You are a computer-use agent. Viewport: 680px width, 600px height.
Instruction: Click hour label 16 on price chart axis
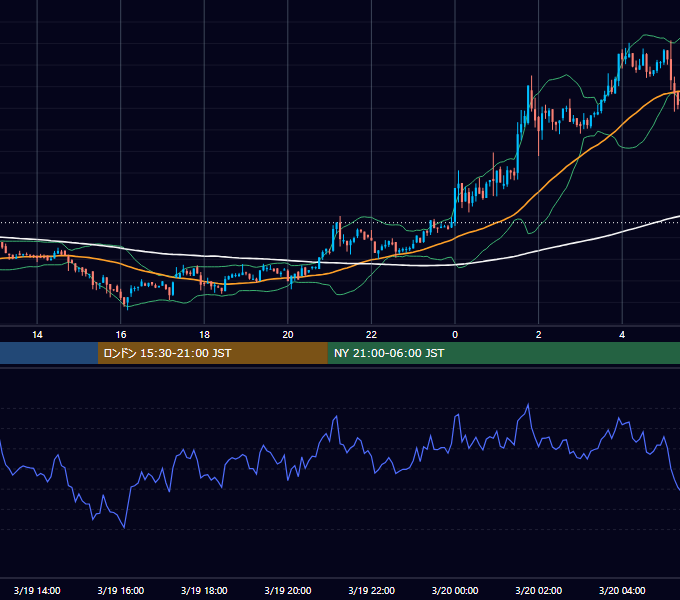[x=121, y=335]
